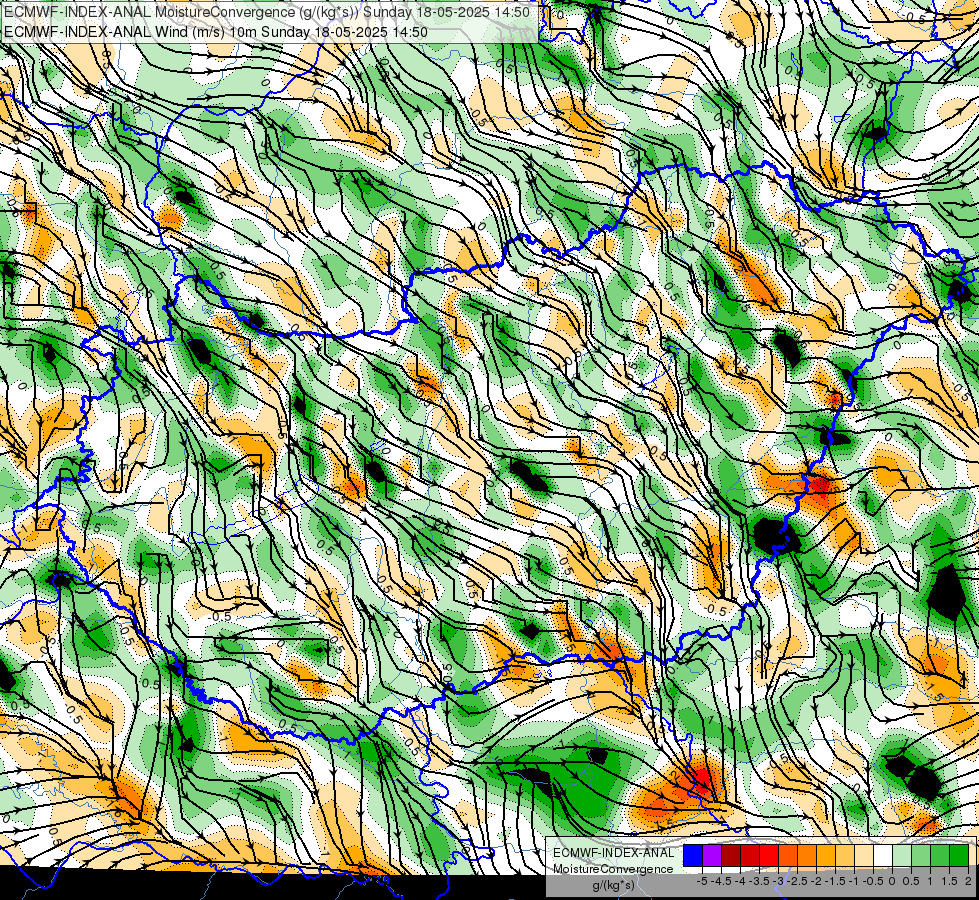Image resolution: width=979 pixels, height=900 pixels.
Task: Select the orange-red swatch between -3 and -2.5
Action: pos(788,856)
